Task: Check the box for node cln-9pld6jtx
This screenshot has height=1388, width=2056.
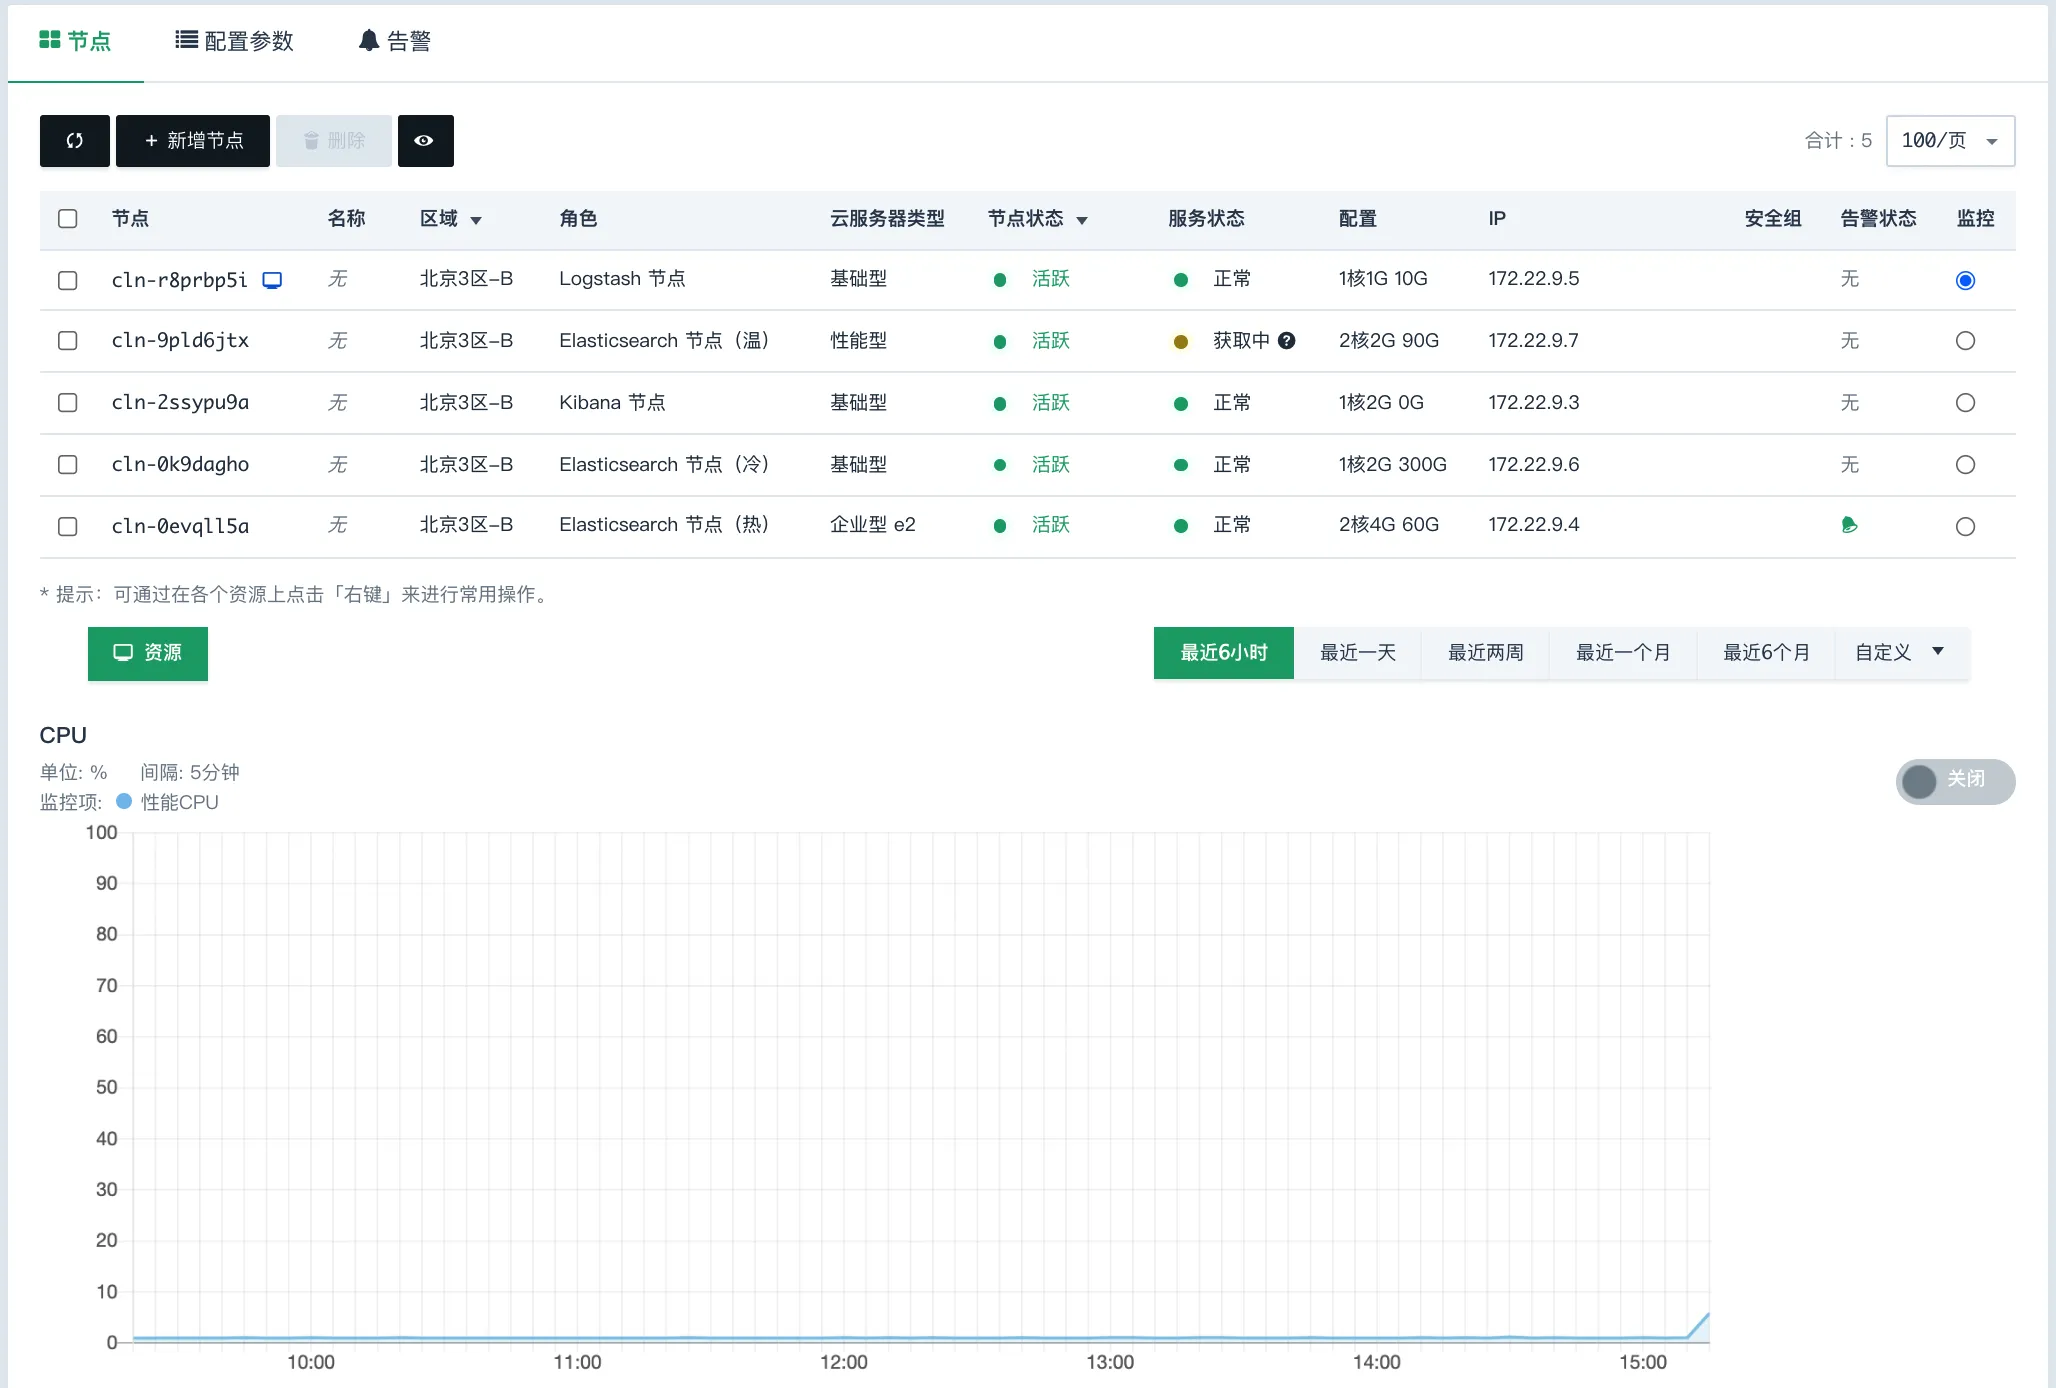Action: coord(68,341)
